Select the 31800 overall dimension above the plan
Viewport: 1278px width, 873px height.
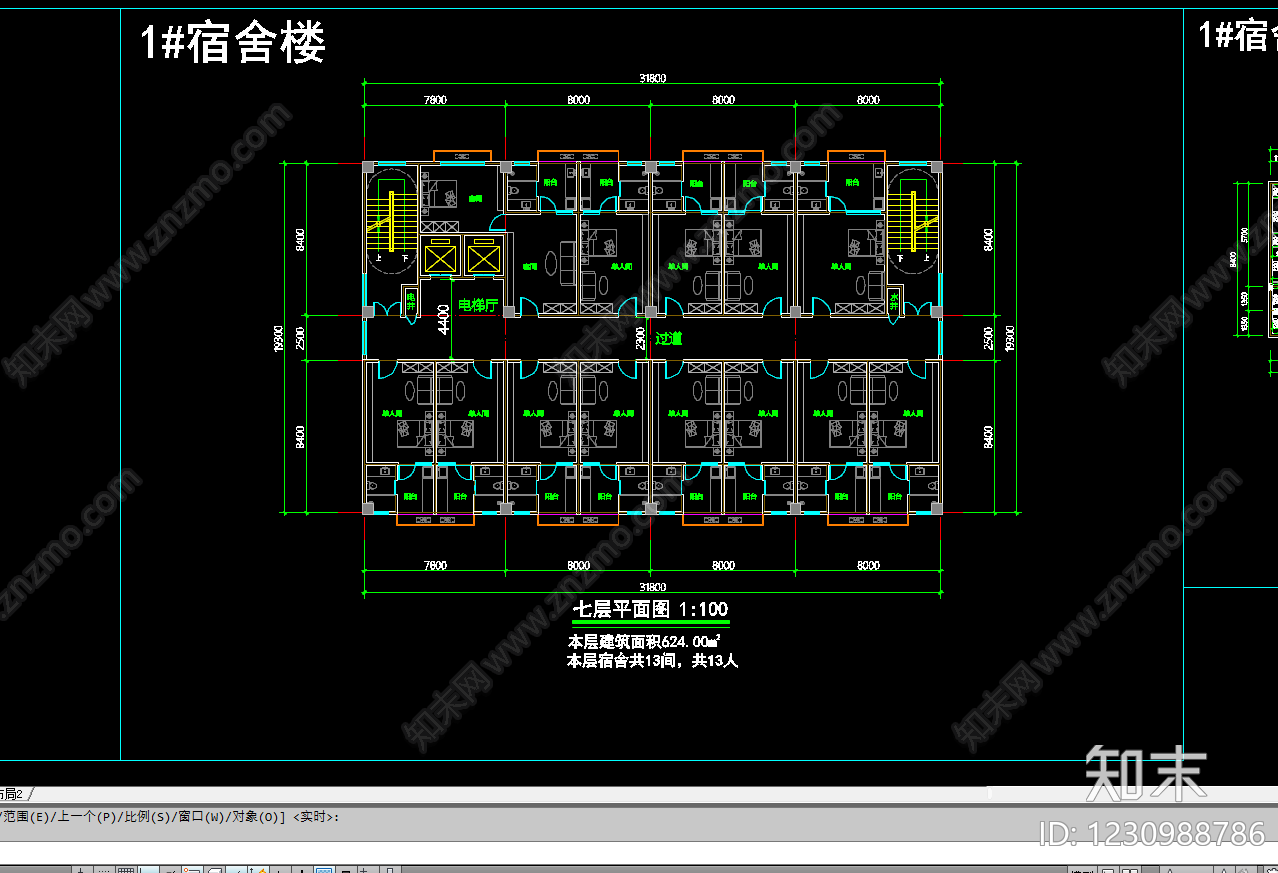click(652, 78)
